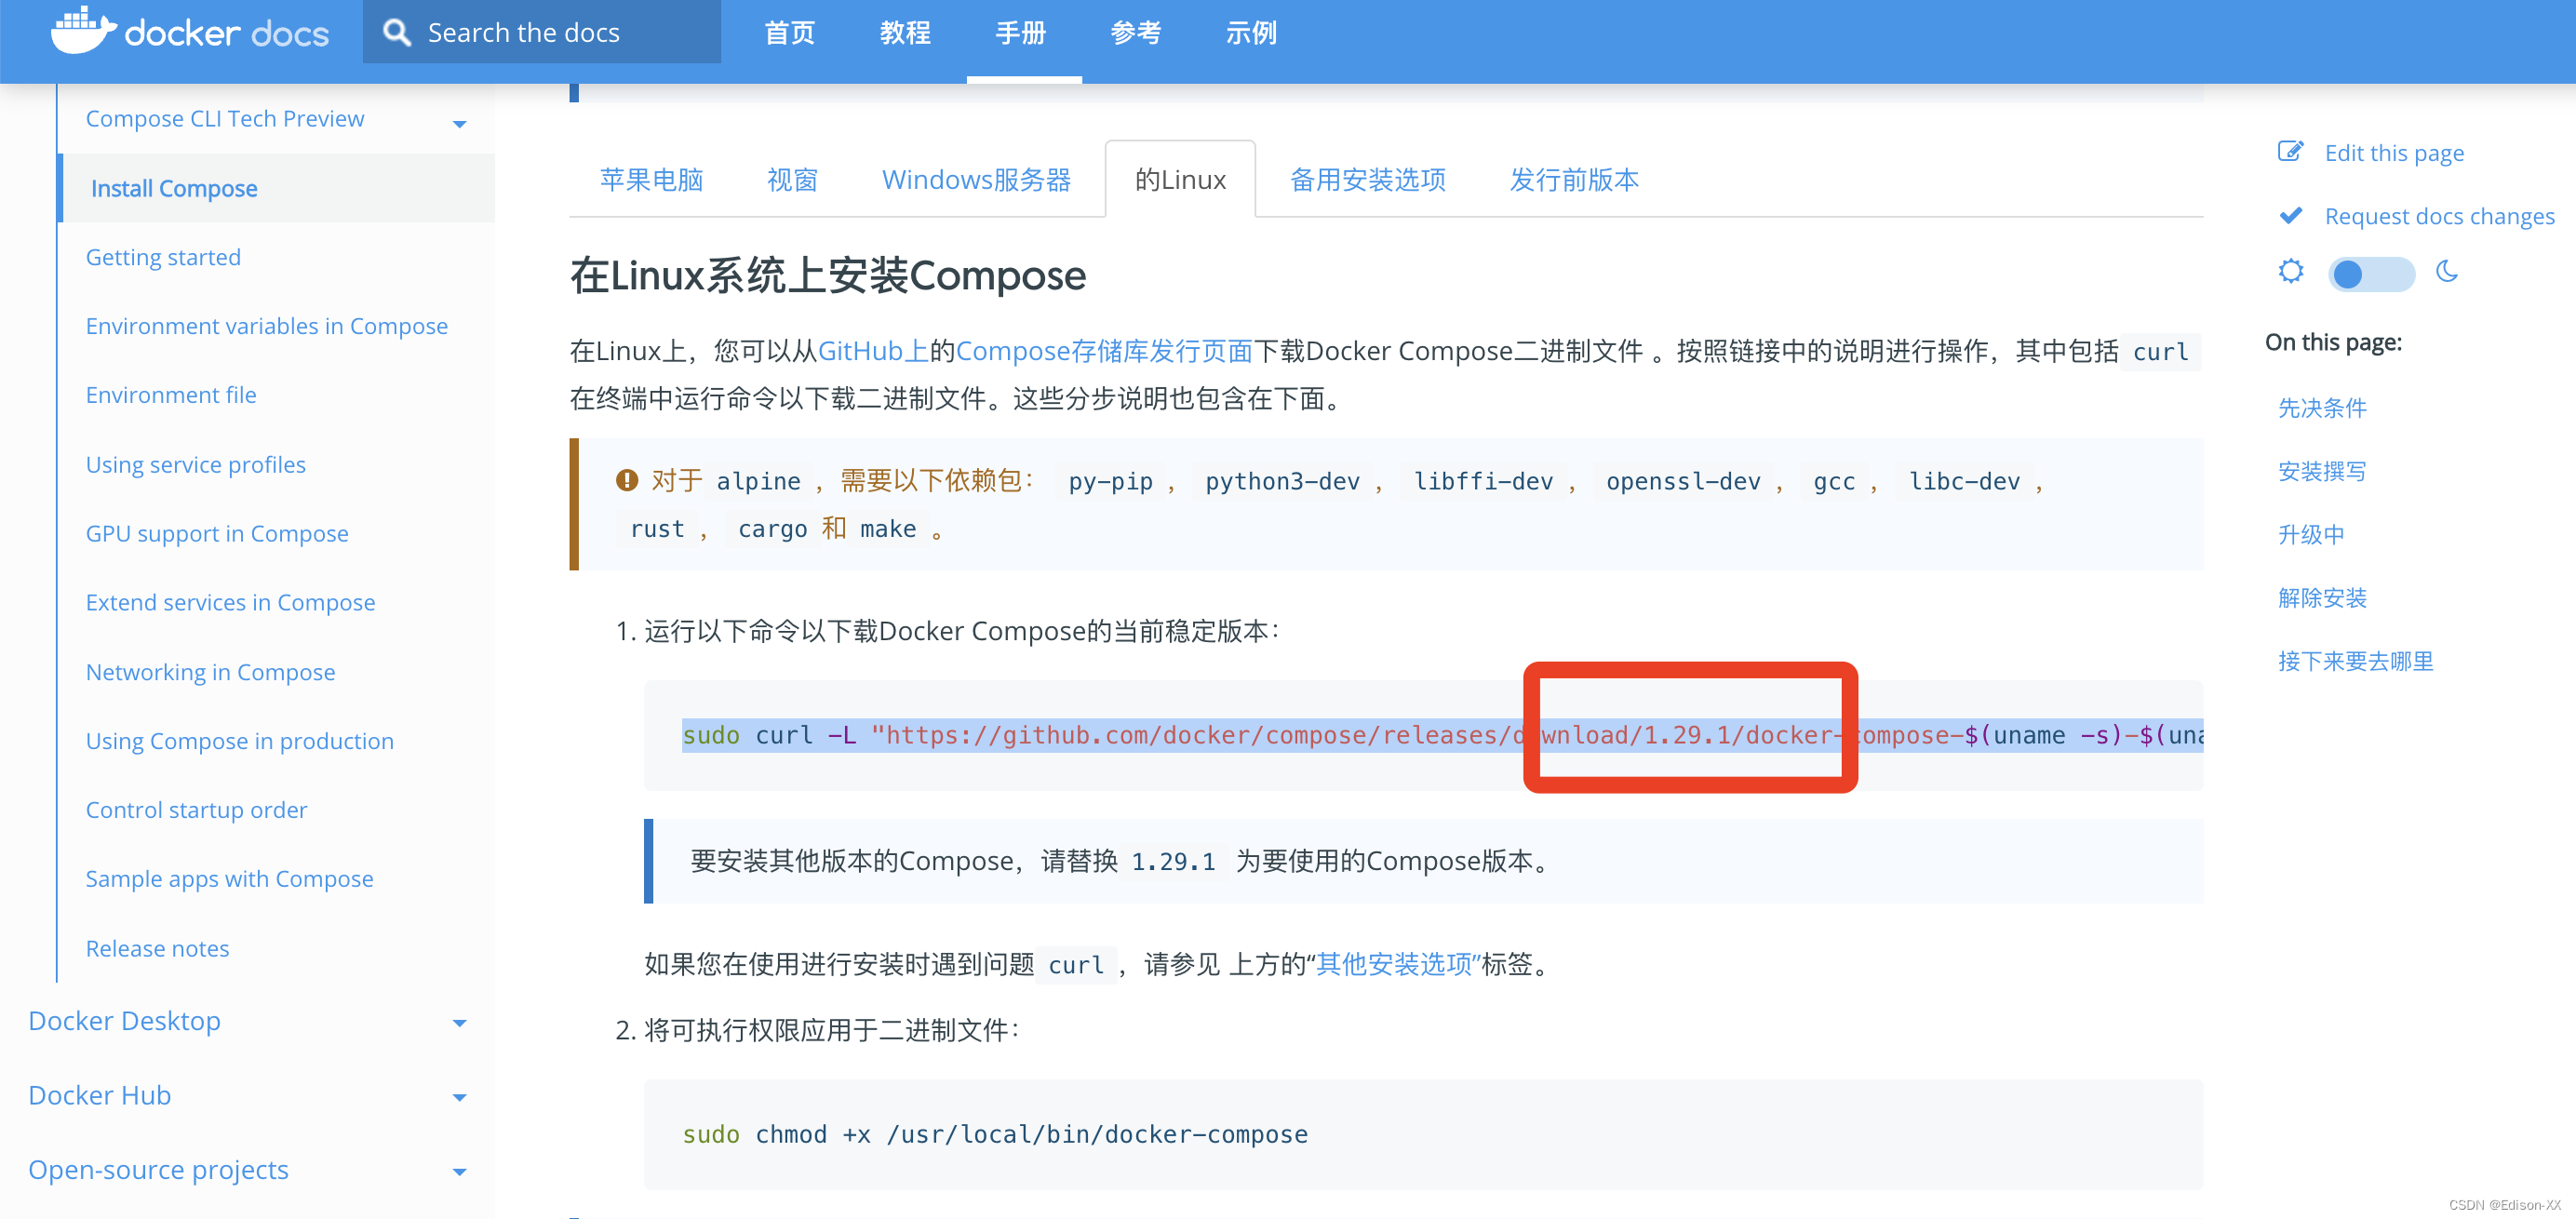Viewport: 2576px width, 1219px height.
Task: Open Install Compose in the sidebar
Action: coord(174,188)
